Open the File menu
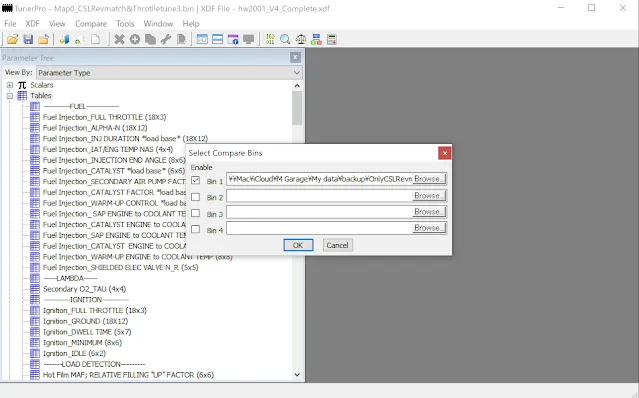This screenshot has height=398, width=639. click(x=10, y=24)
